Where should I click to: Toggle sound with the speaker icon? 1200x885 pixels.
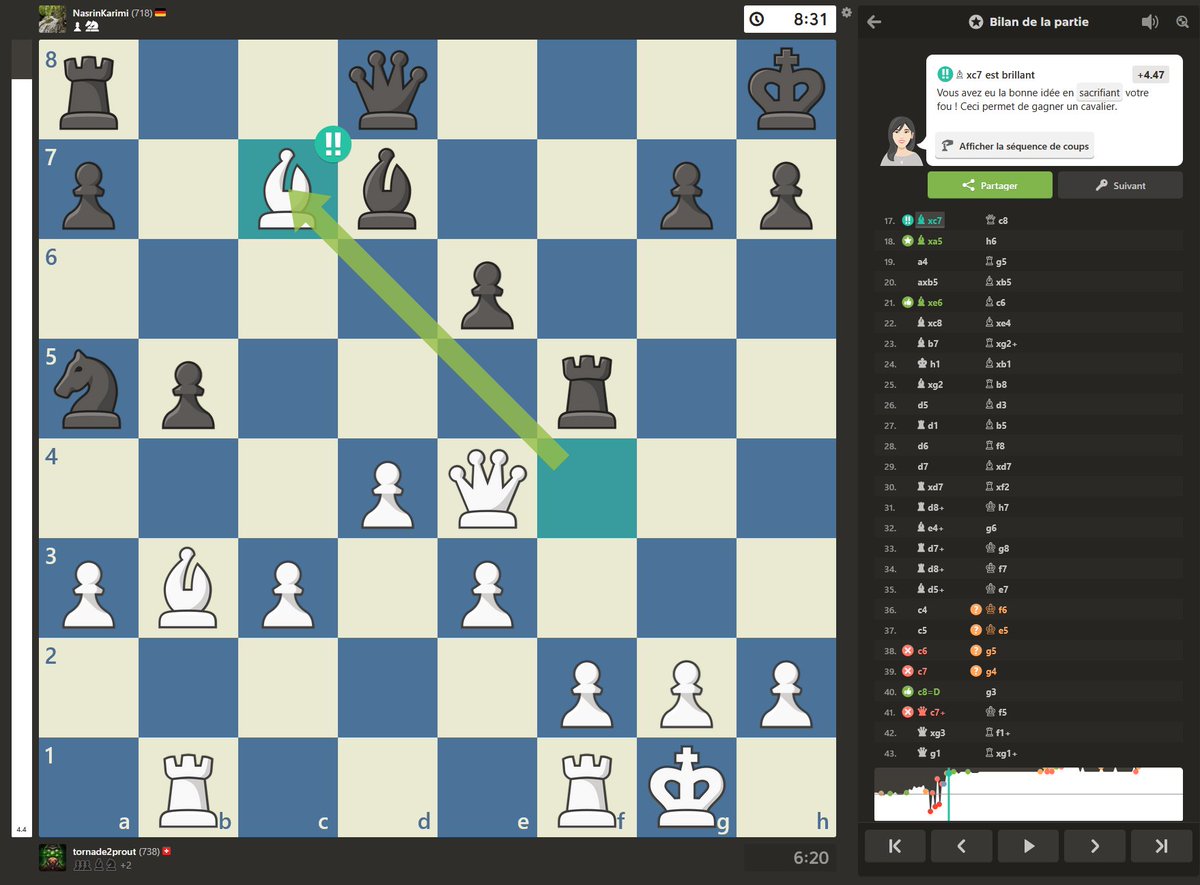pos(1150,21)
